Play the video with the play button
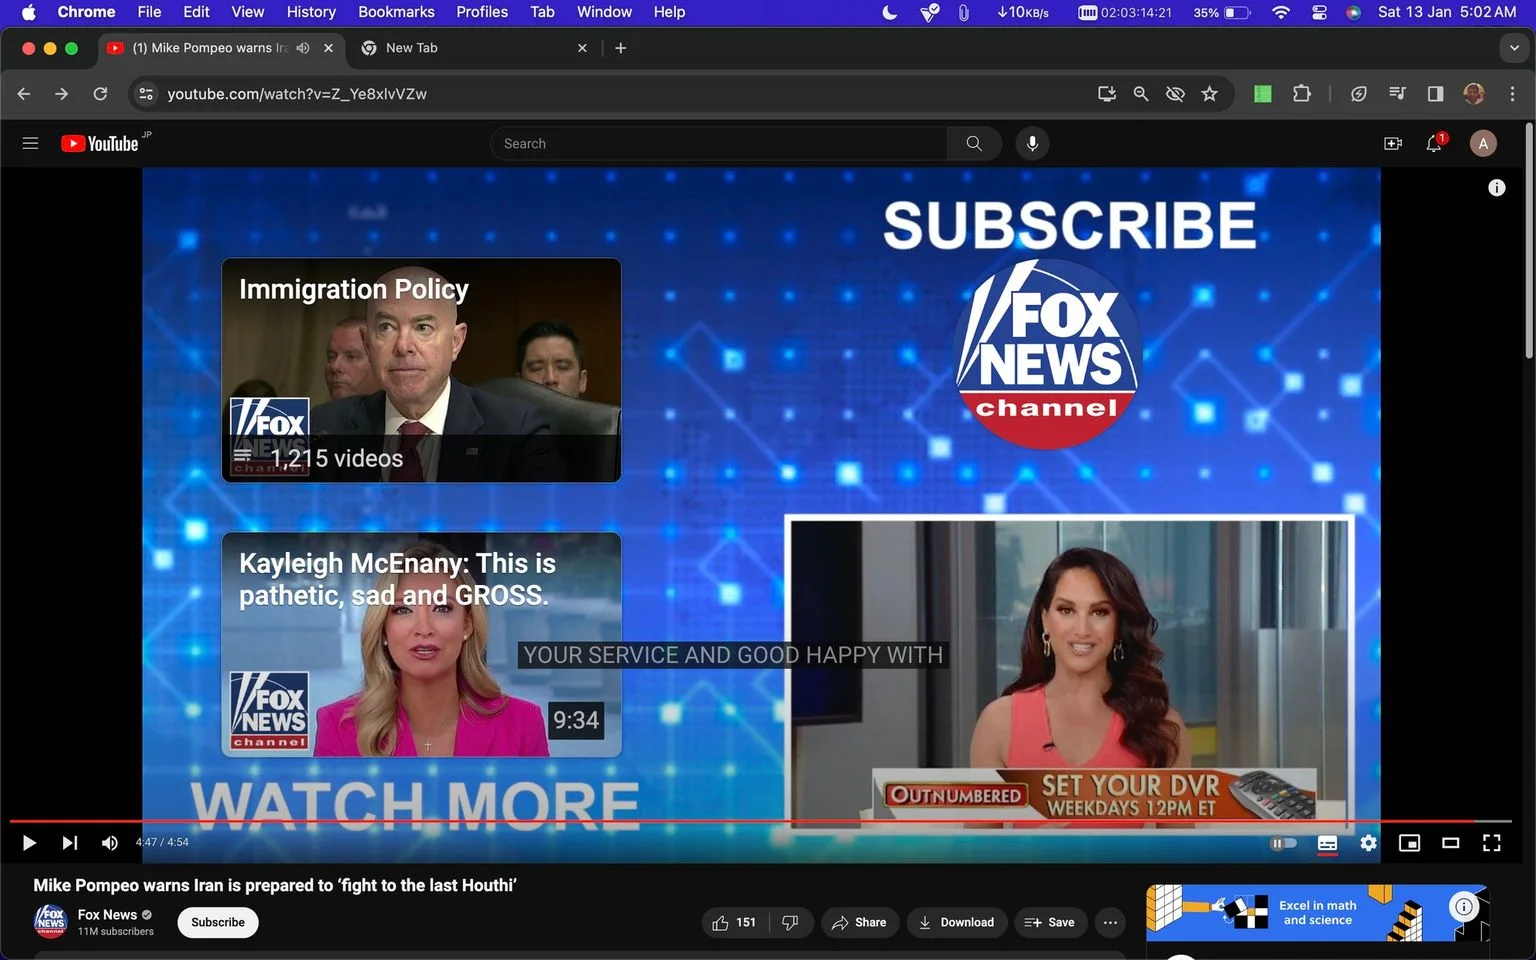Viewport: 1536px width, 960px height. (29, 843)
